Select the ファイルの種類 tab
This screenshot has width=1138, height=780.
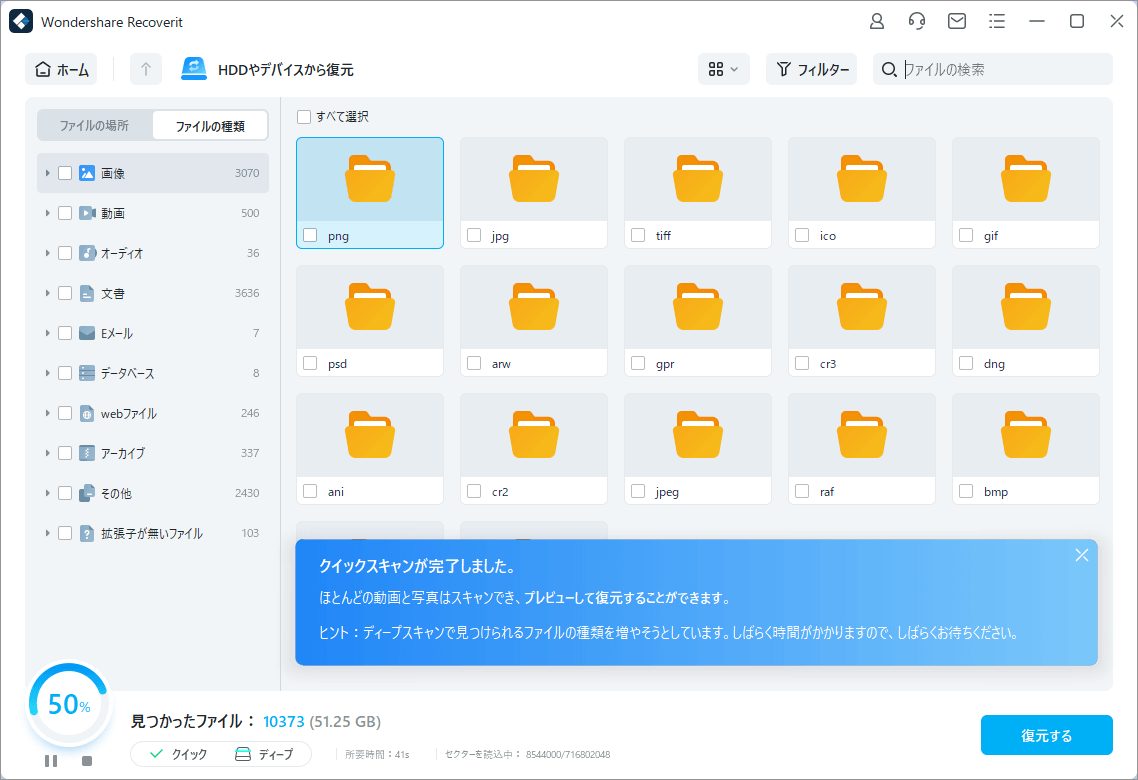209,124
